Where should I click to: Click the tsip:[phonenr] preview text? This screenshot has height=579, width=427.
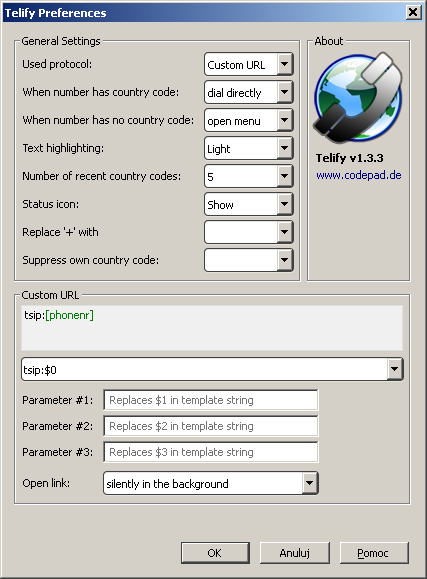coord(59,315)
